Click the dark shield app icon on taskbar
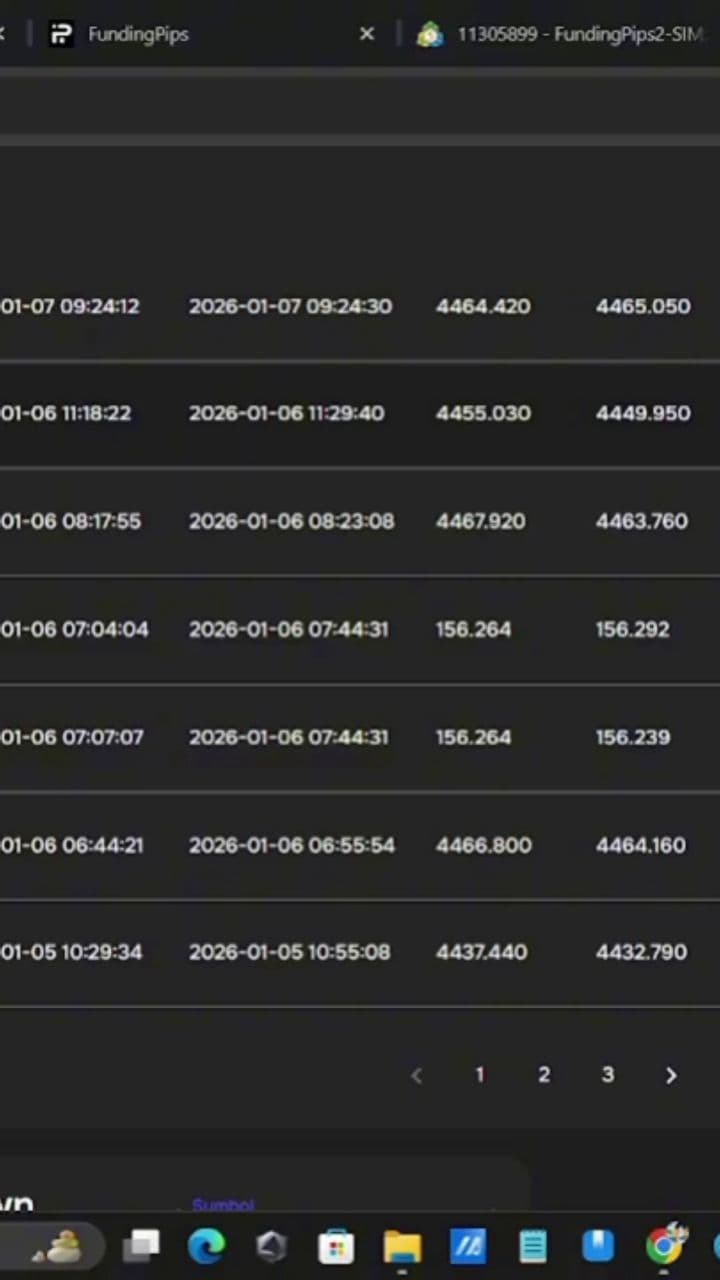Viewport: 720px width, 1280px height. point(271,1246)
